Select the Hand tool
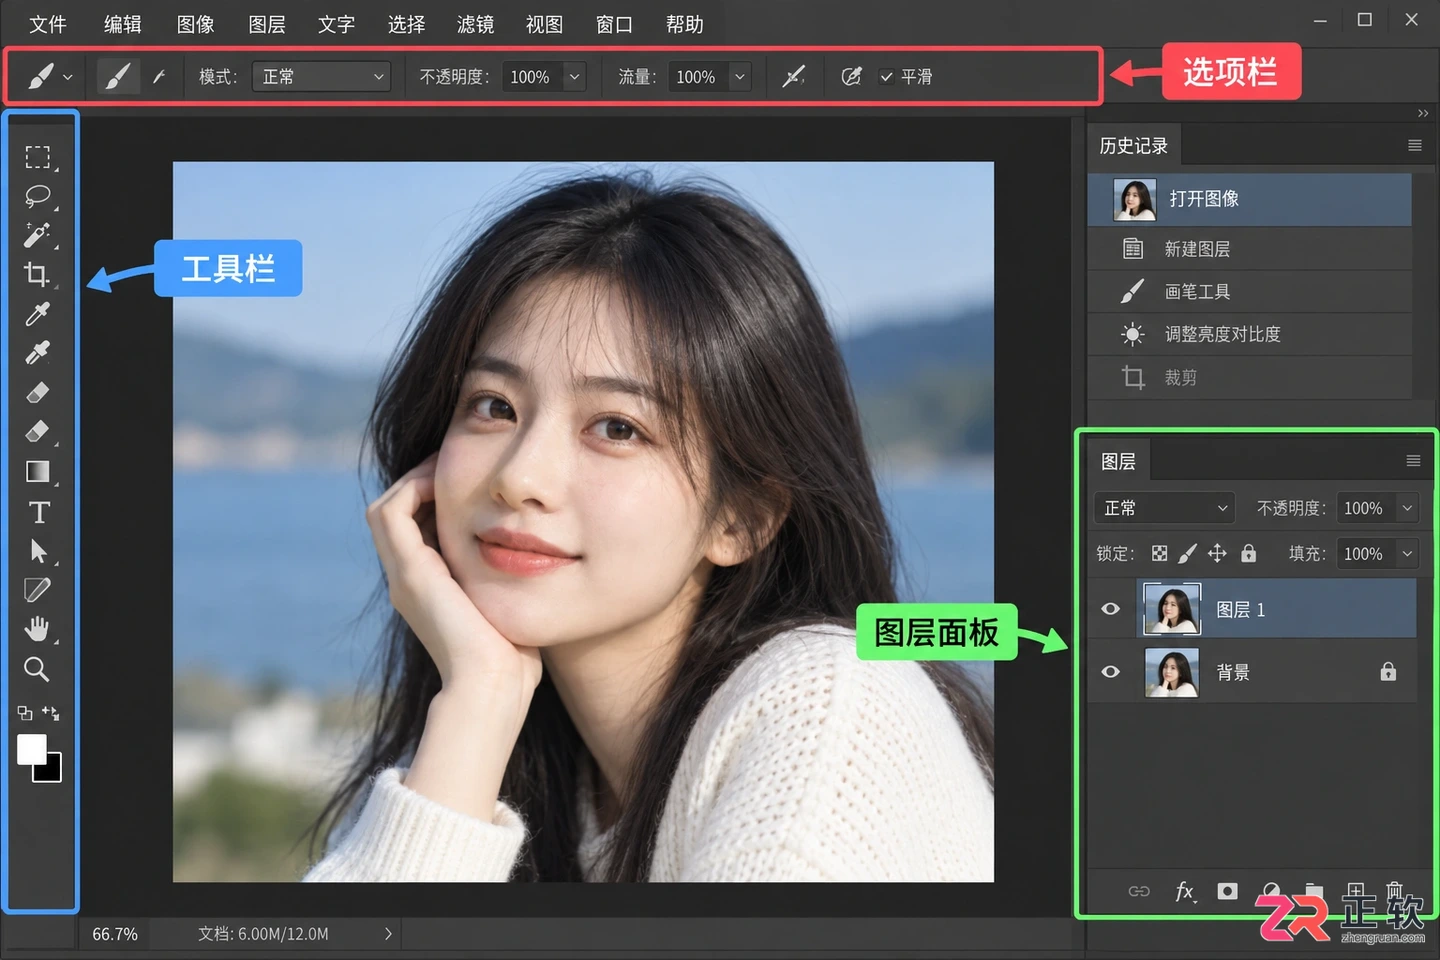Screen dimensions: 1440x960 coord(37,629)
